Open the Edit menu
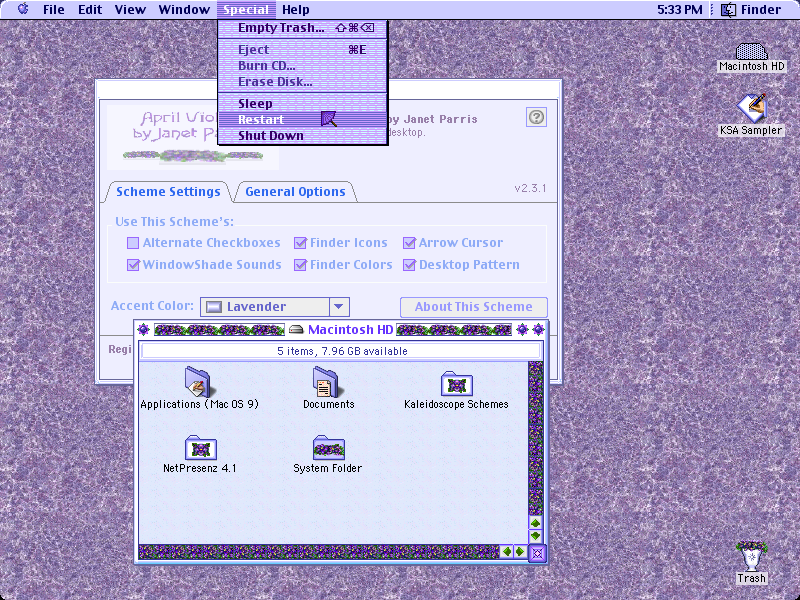This screenshot has height=600, width=800. [90, 9]
